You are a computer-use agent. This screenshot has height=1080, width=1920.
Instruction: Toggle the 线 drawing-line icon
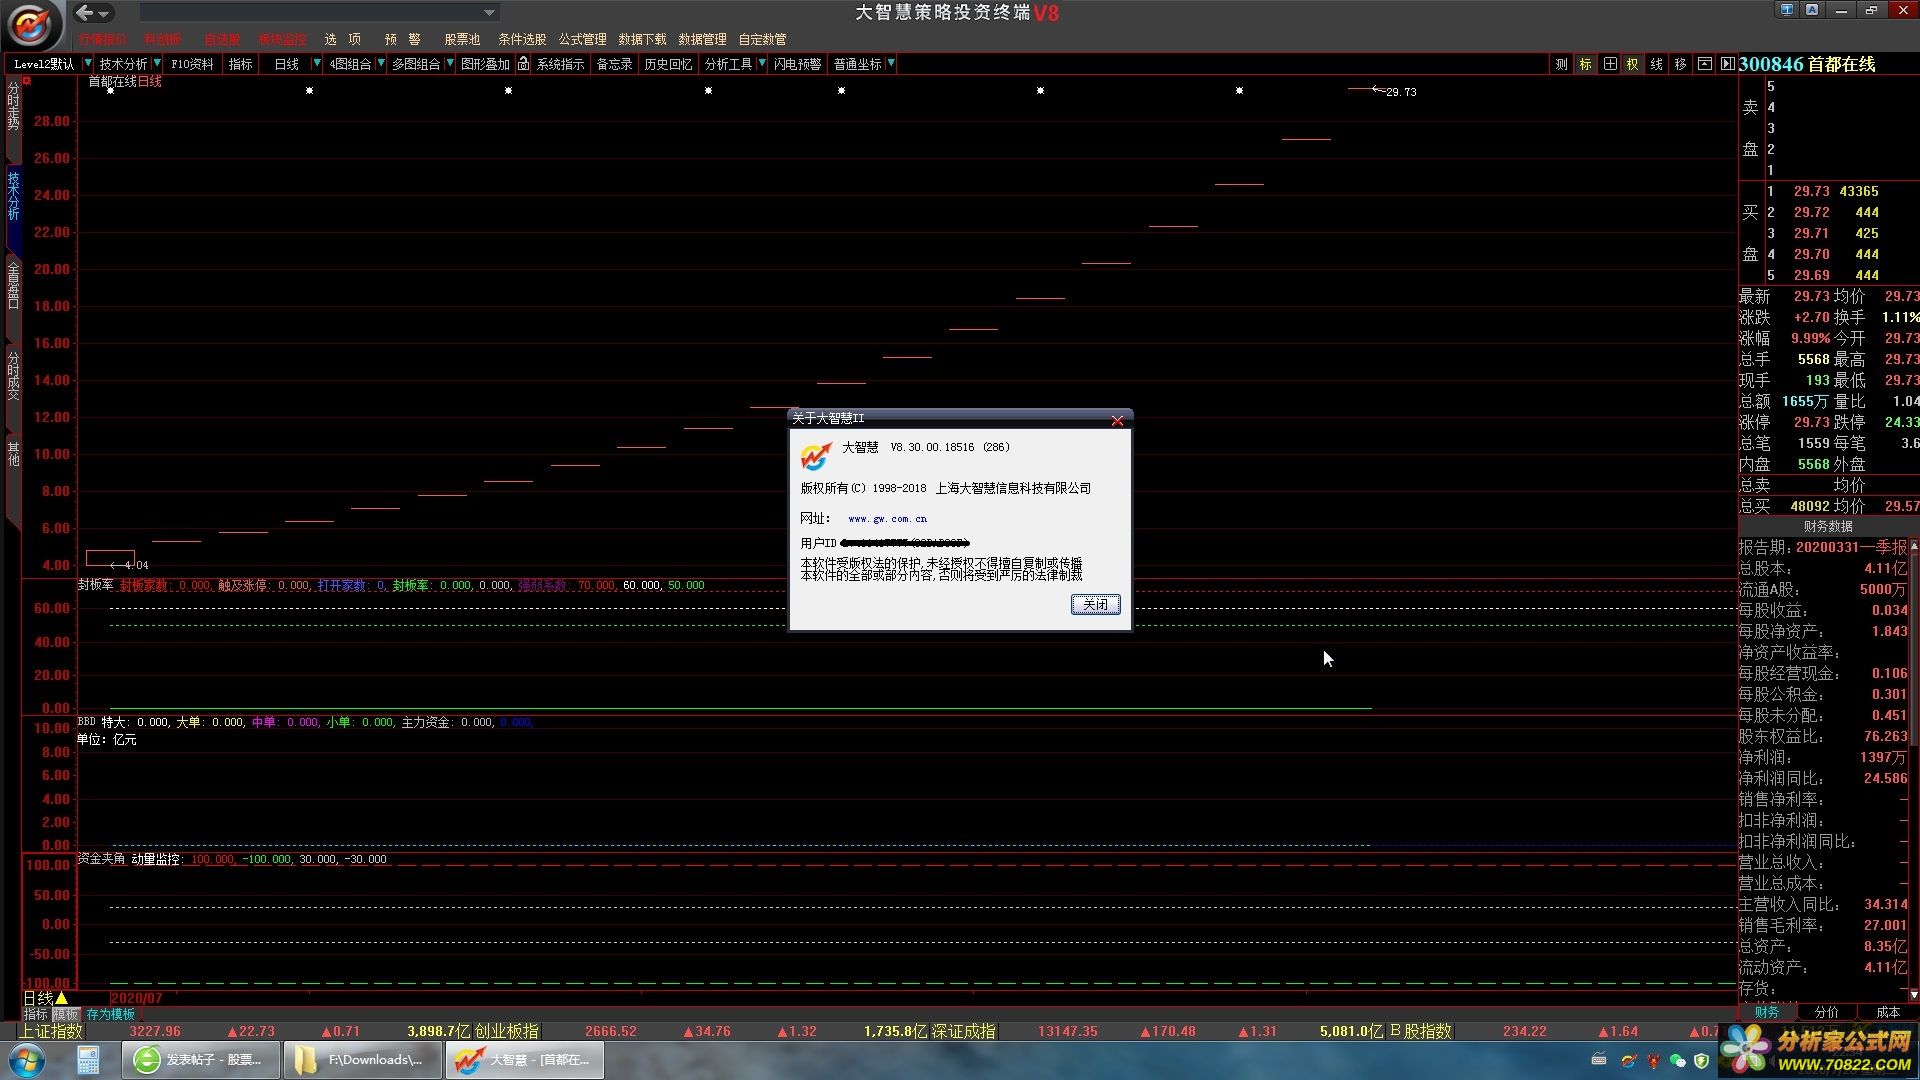pos(1656,64)
